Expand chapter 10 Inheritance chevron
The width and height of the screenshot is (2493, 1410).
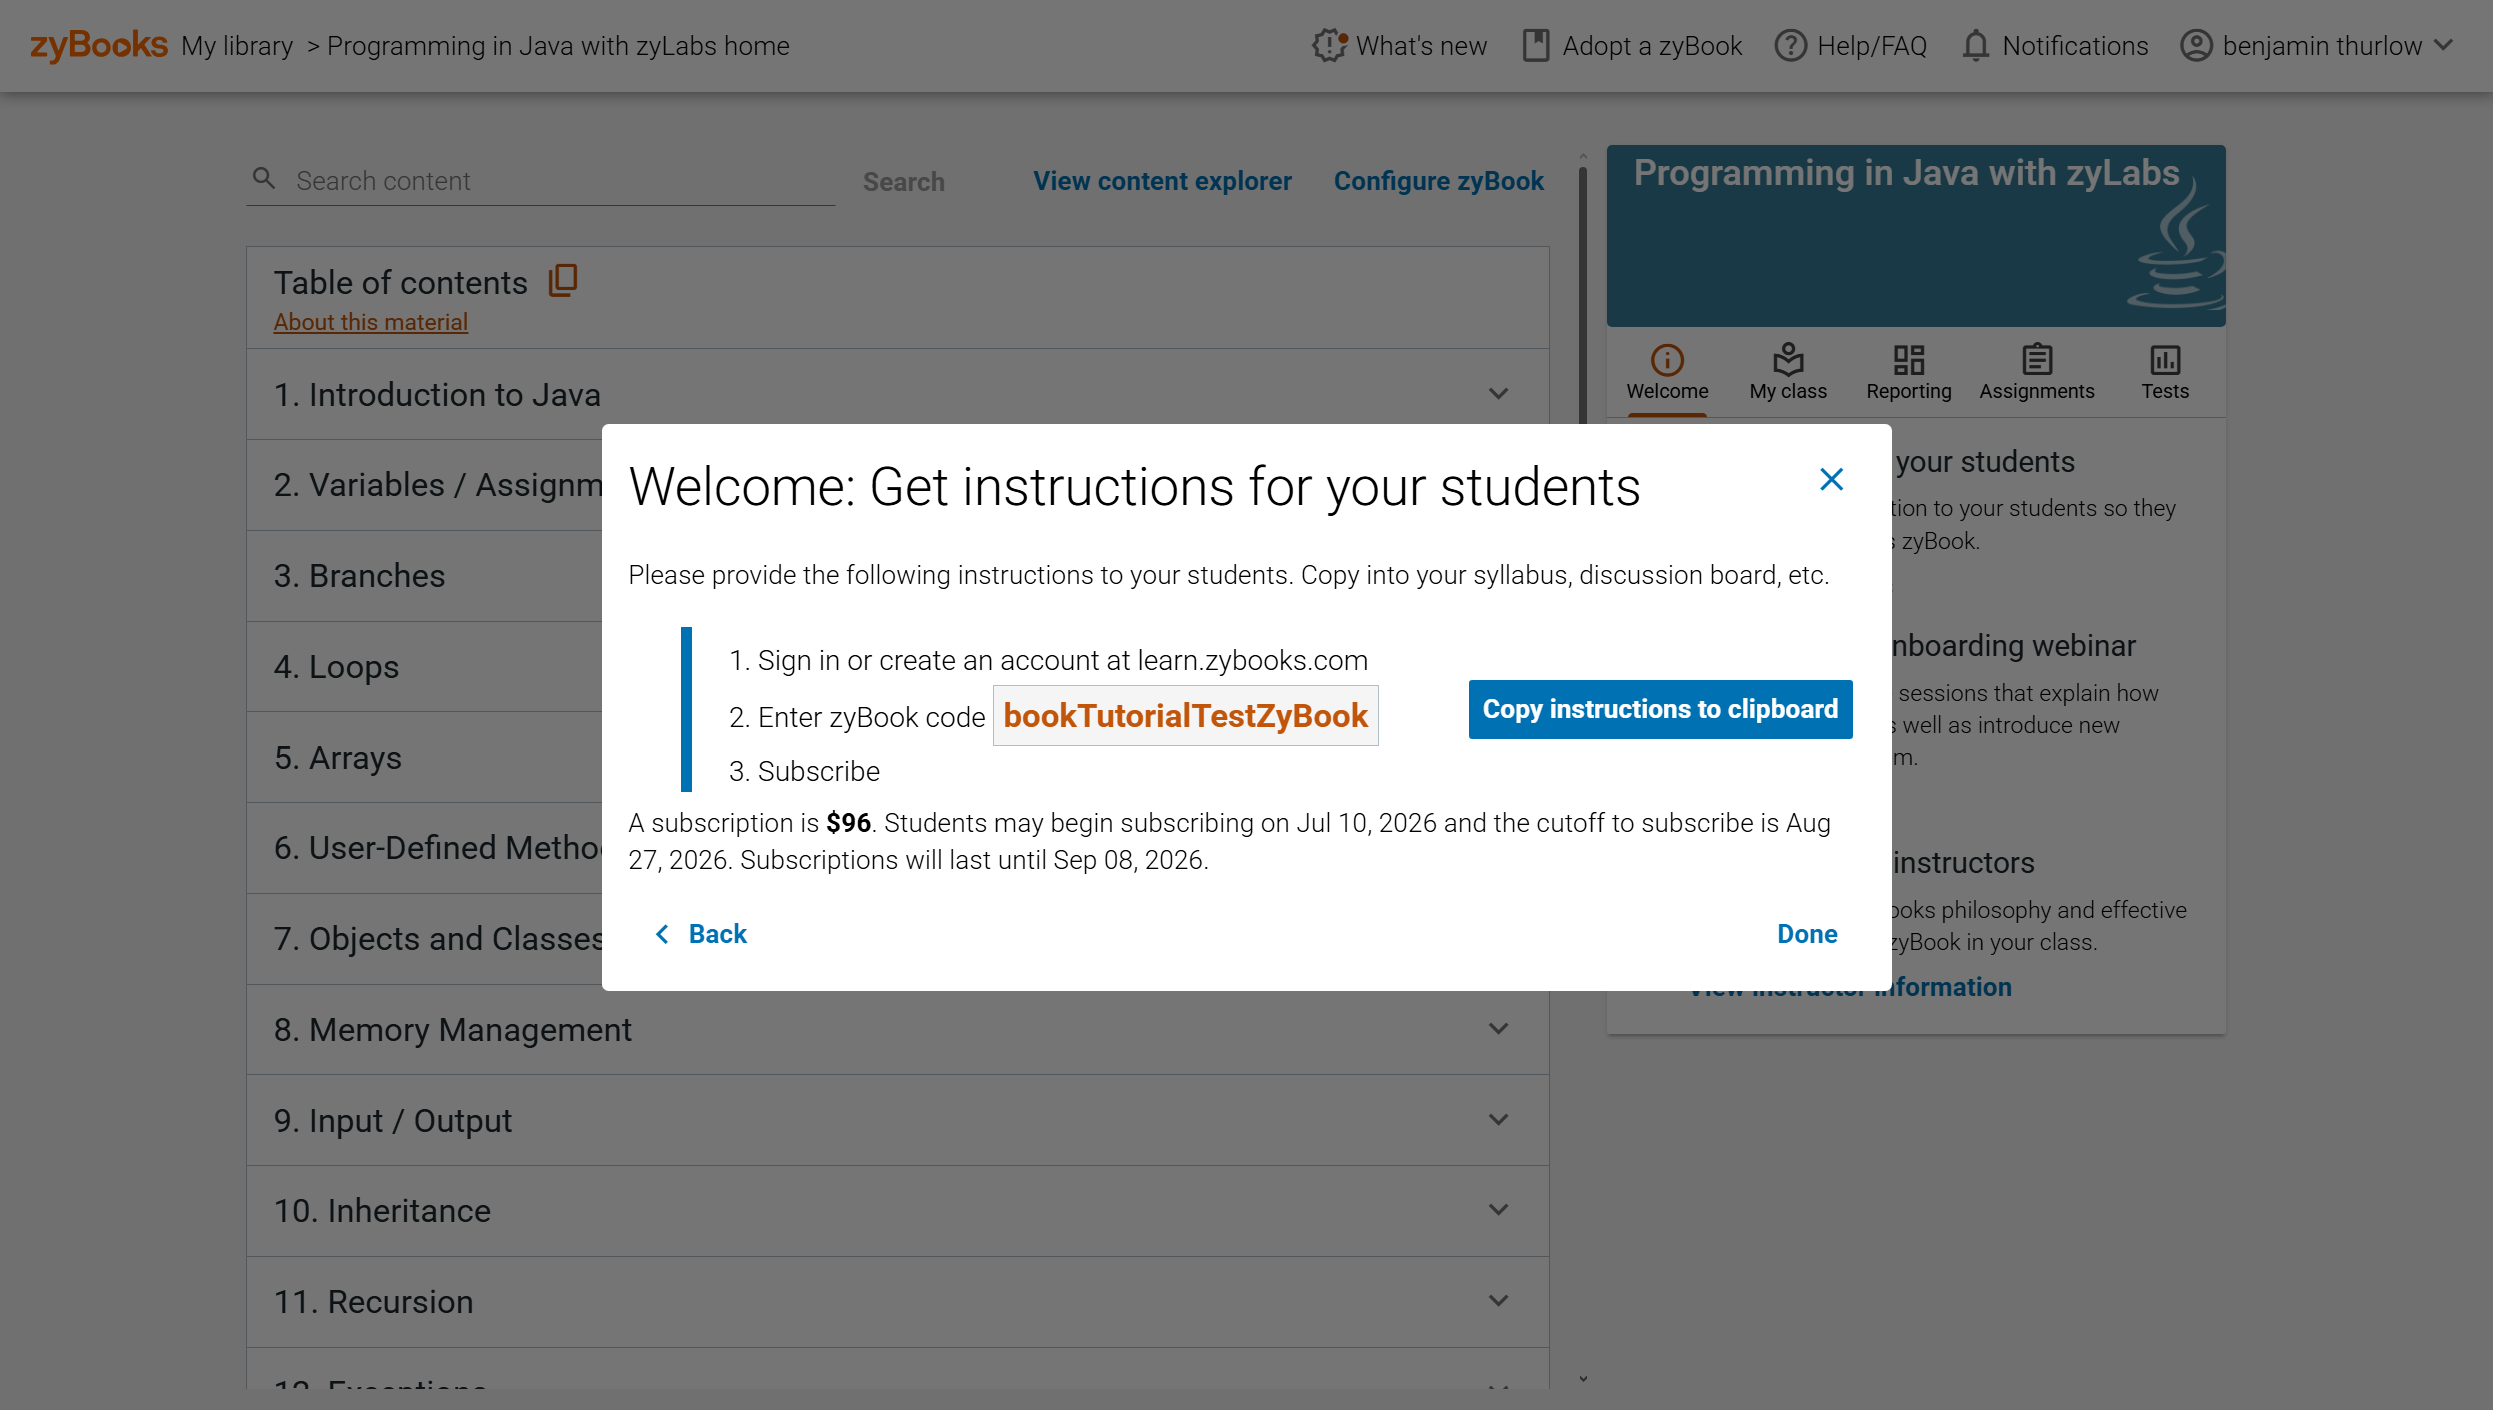tap(1497, 1210)
